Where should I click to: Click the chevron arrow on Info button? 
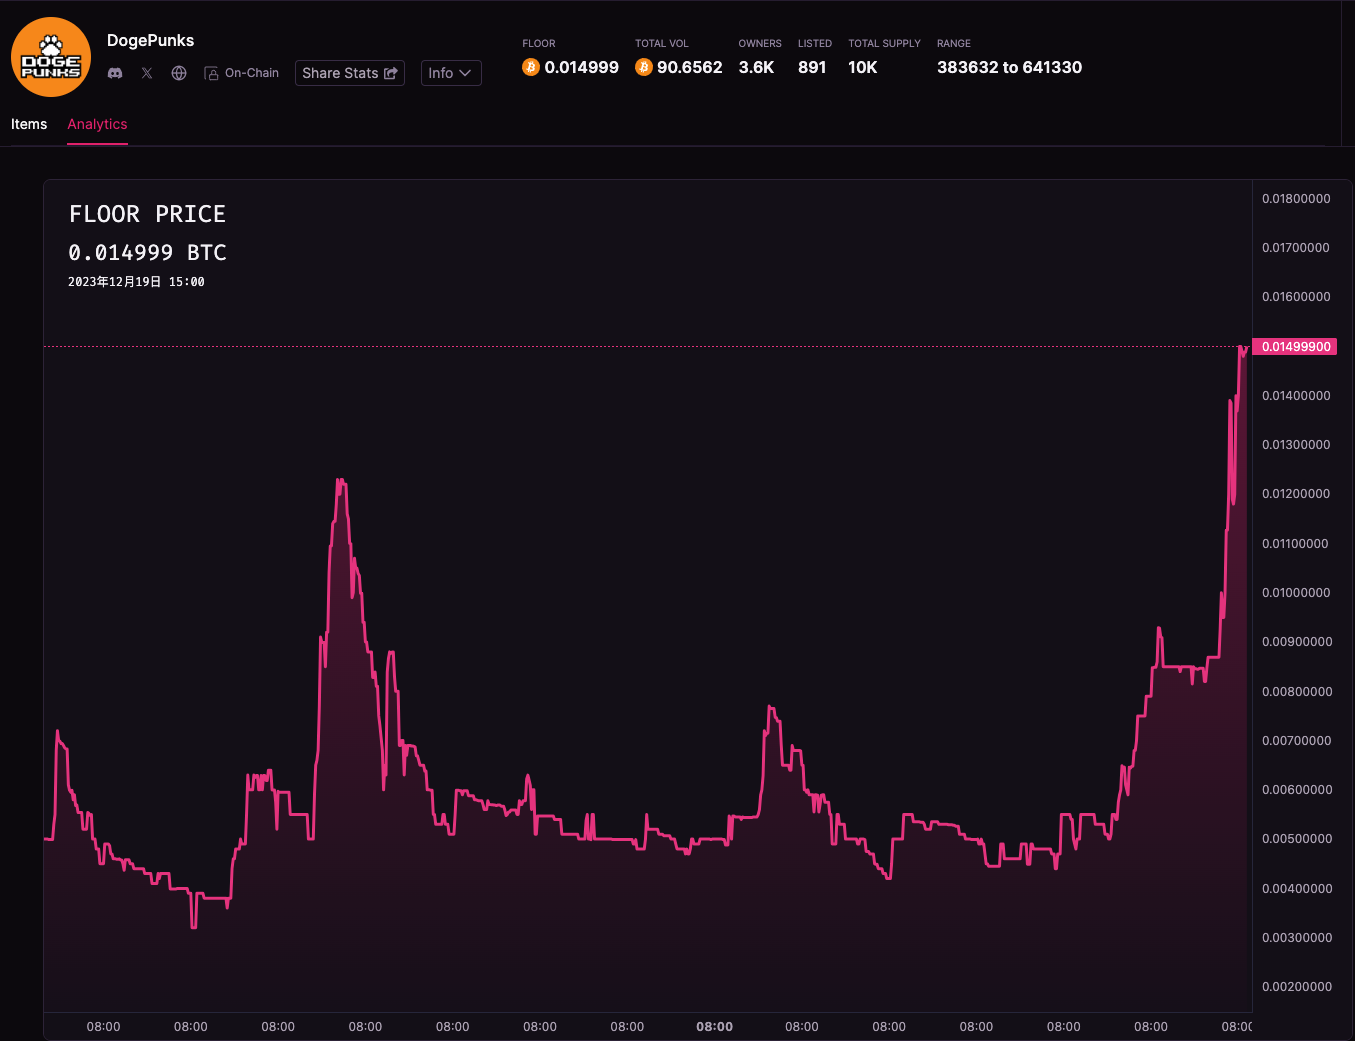tap(465, 73)
